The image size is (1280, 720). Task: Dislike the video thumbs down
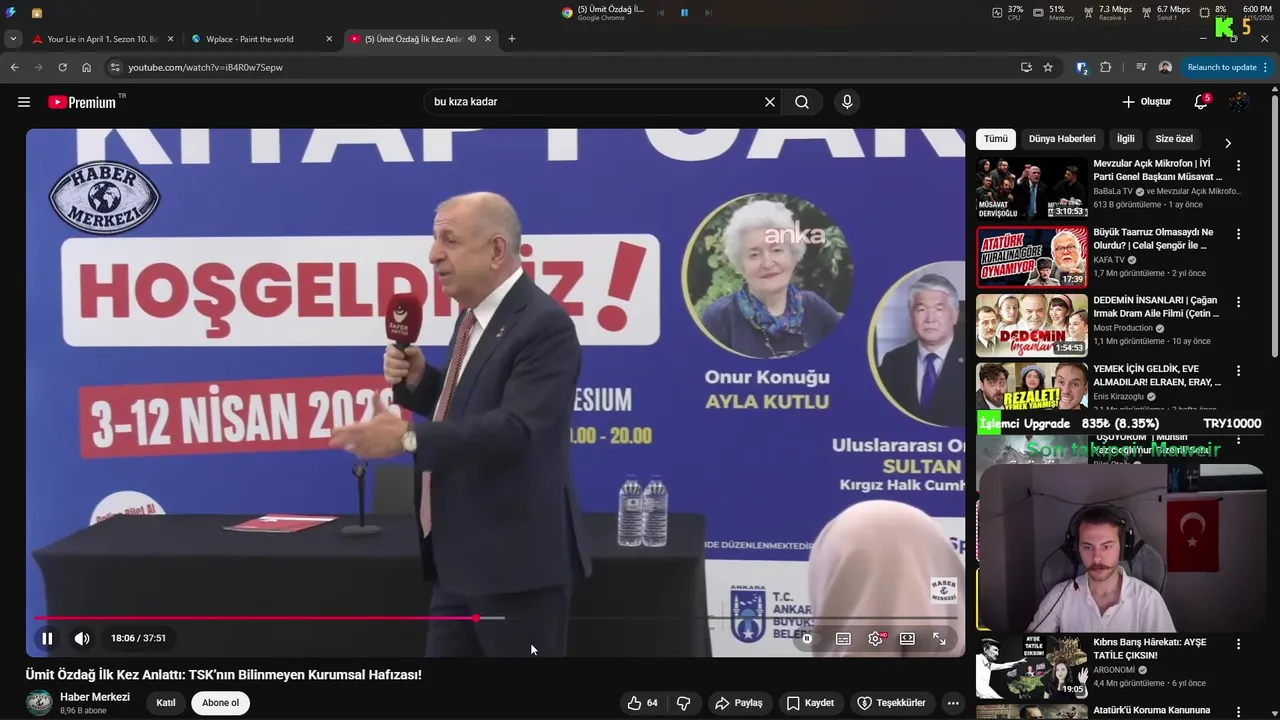(x=684, y=703)
